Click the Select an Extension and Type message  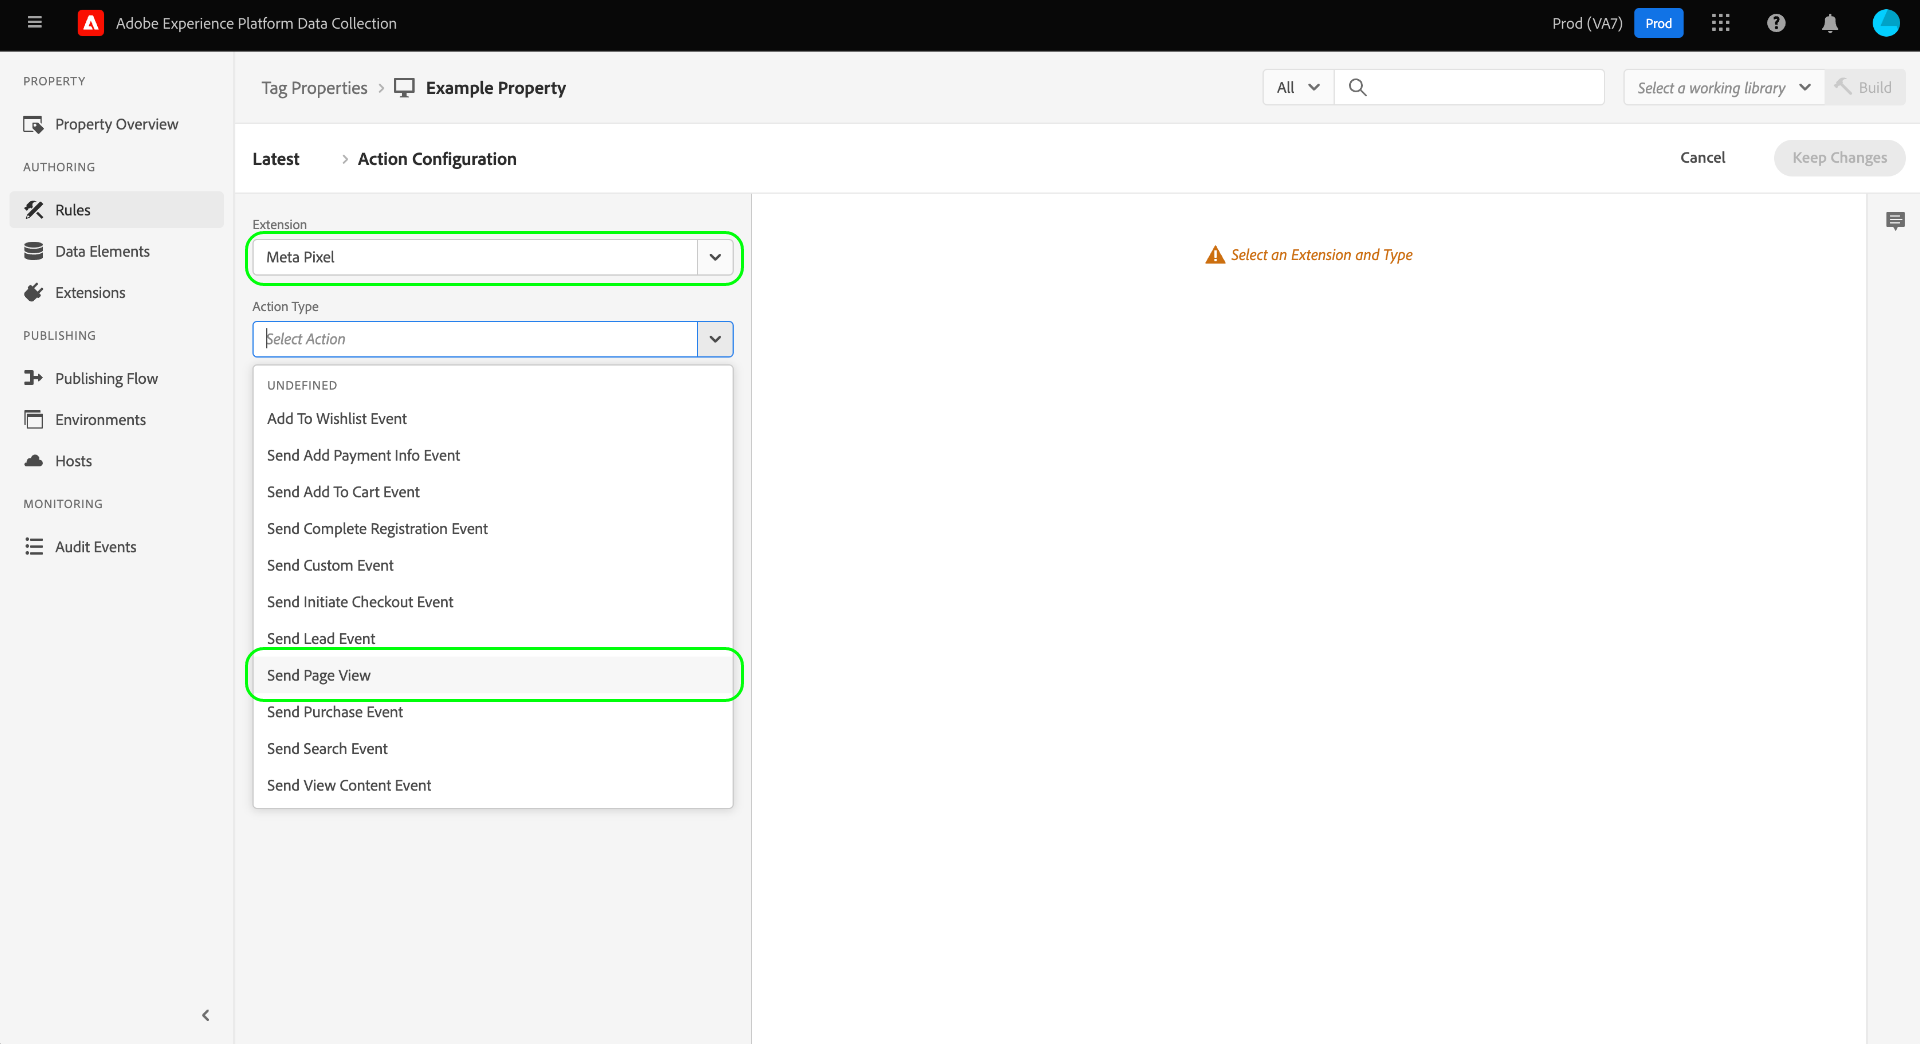pos(1321,255)
